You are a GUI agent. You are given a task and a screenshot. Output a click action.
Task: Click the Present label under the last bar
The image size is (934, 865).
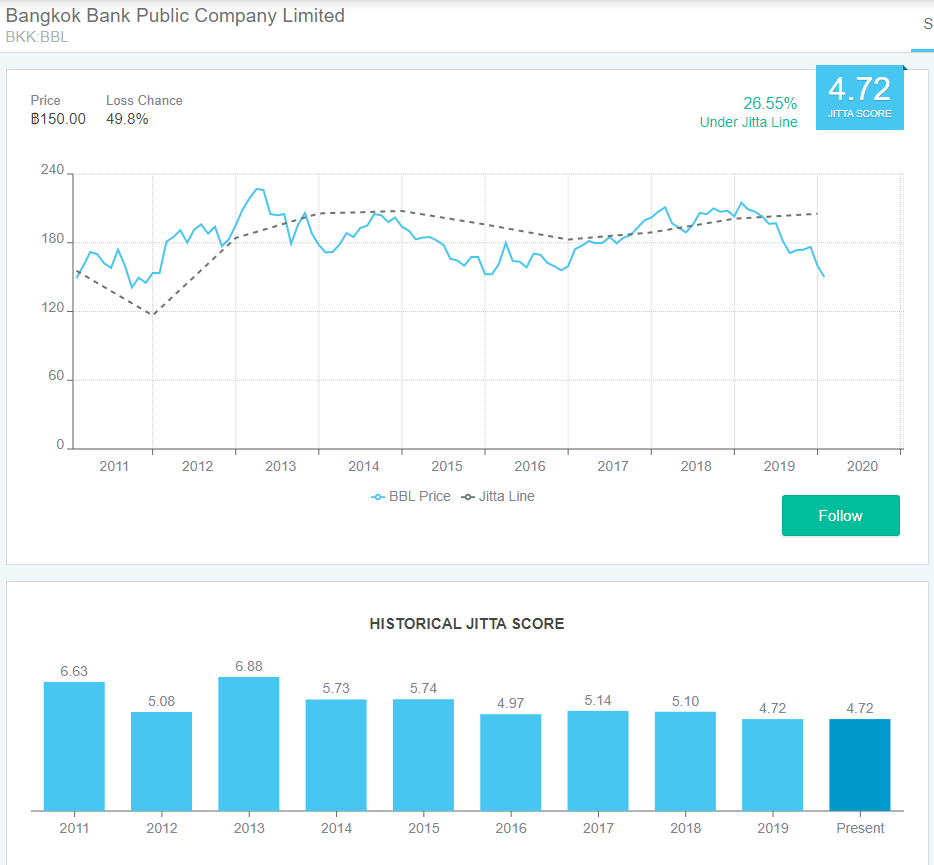860,828
